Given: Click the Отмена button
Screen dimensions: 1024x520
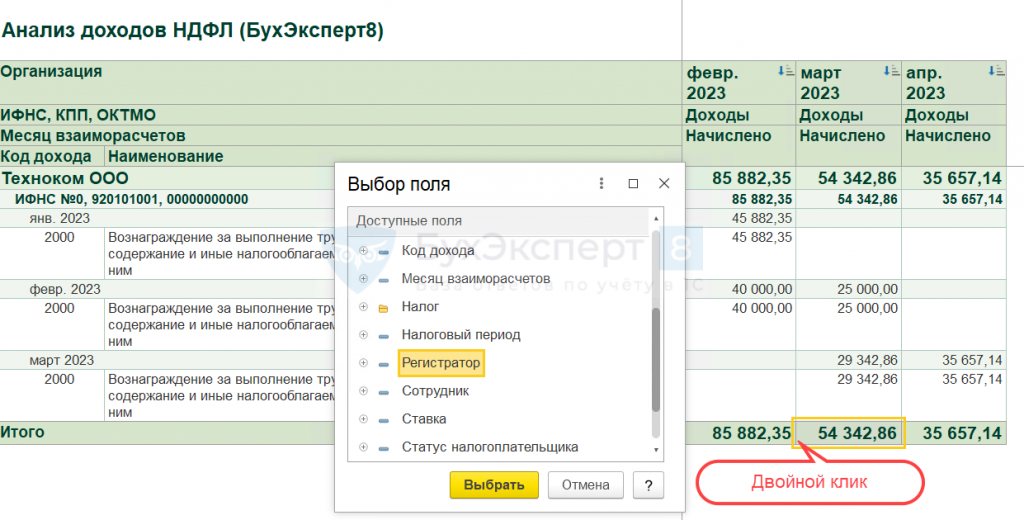Looking at the screenshot, I should click(x=585, y=485).
